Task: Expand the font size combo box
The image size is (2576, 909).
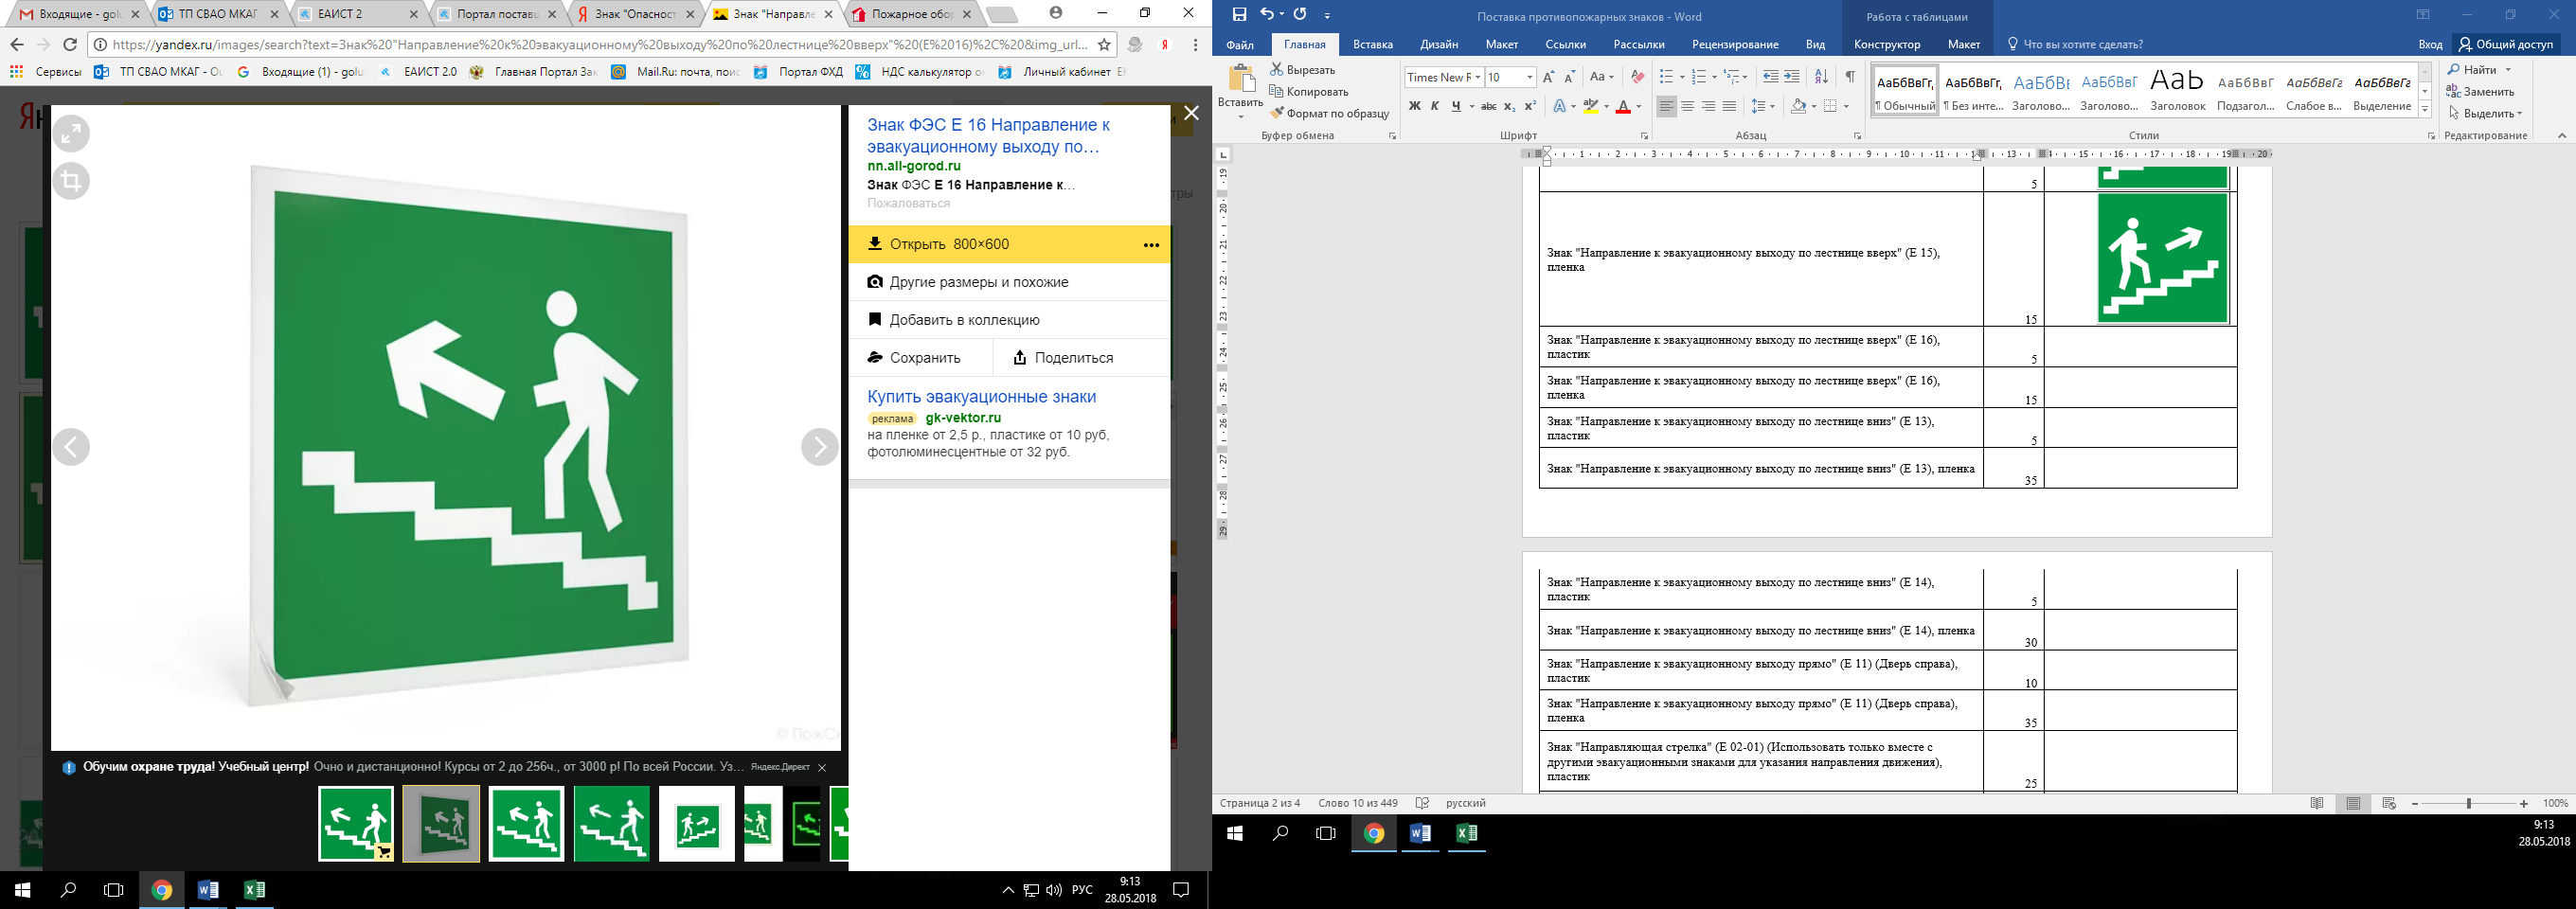Action: coord(1529,77)
